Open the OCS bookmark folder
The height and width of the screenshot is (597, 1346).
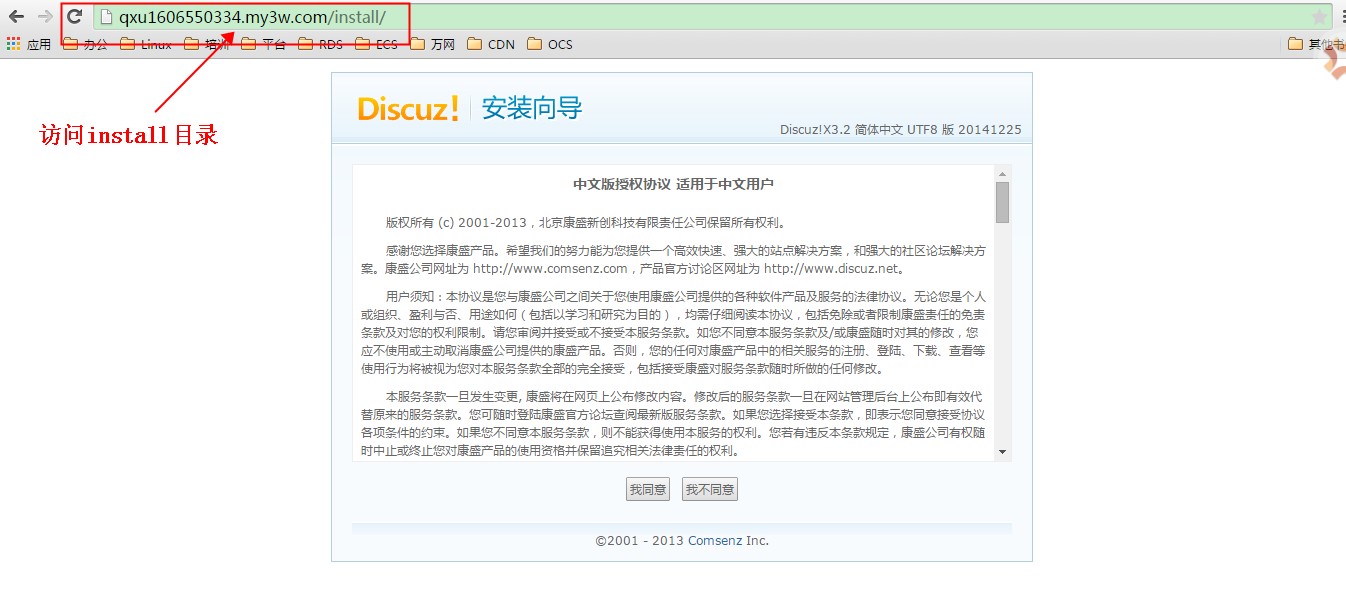549,44
